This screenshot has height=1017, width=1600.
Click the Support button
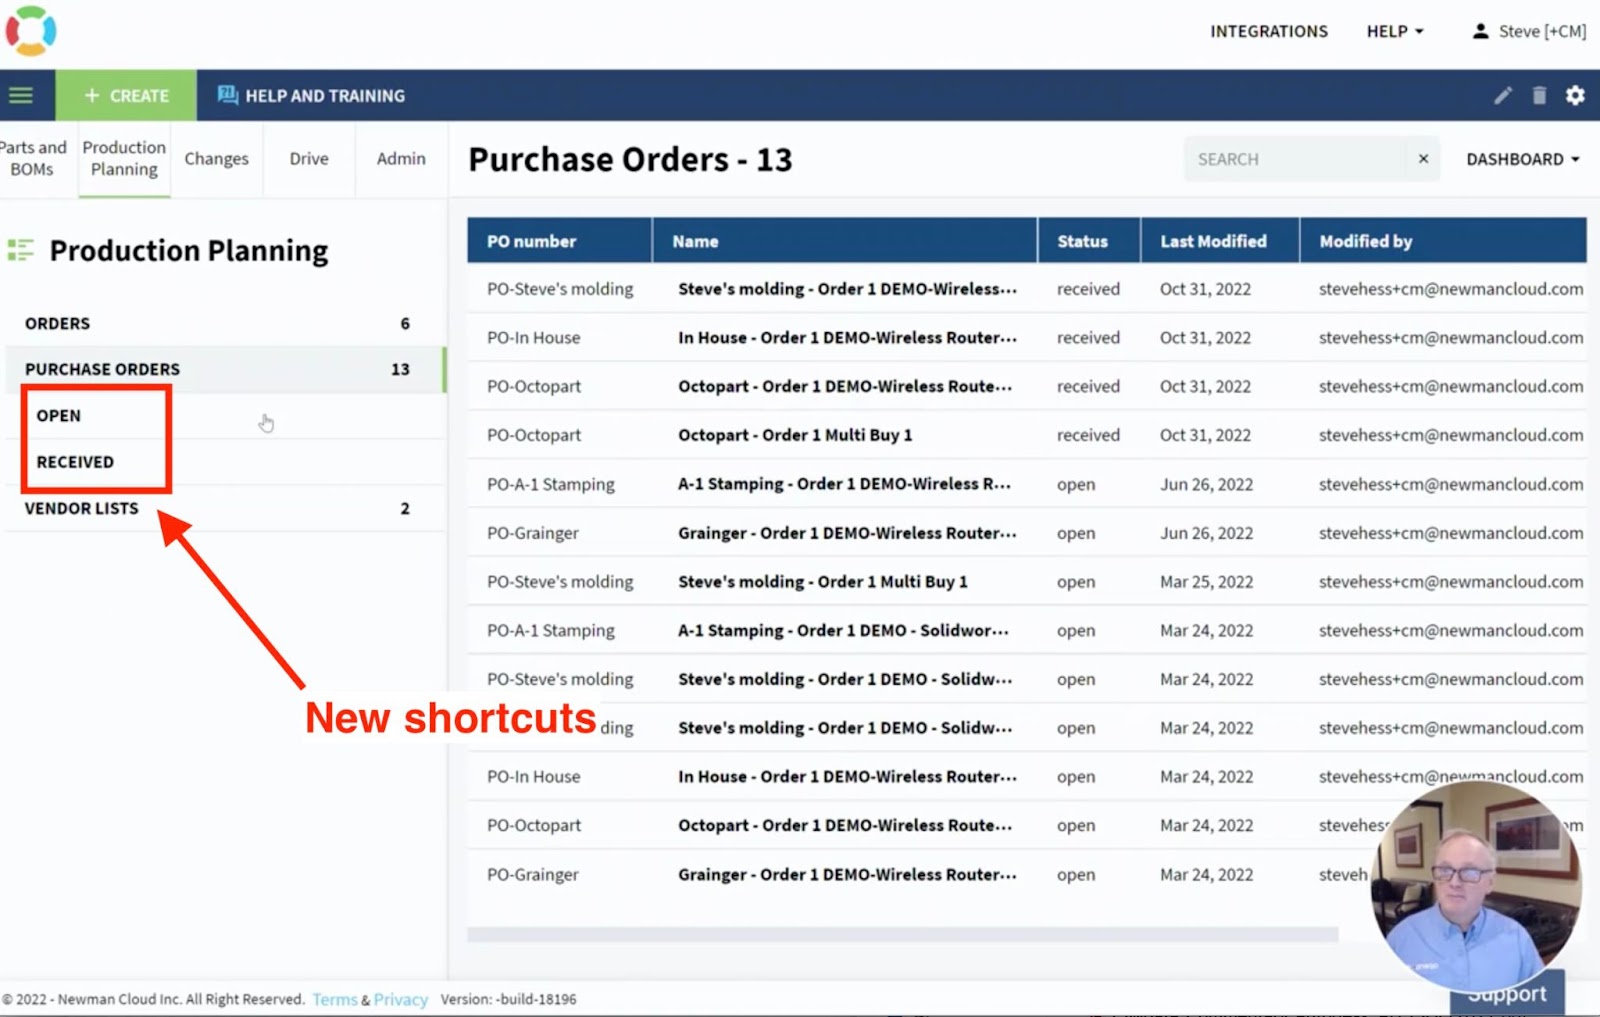(x=1507, y=994)
